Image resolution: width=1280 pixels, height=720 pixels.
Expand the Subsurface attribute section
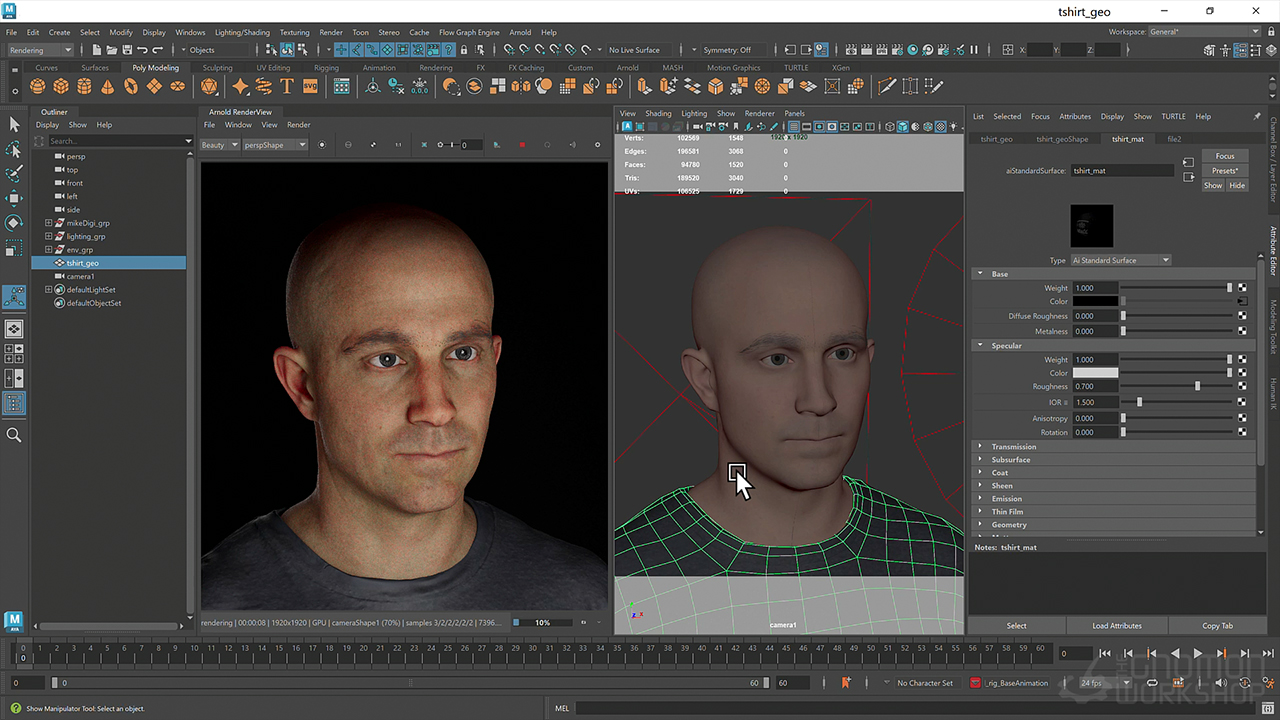click(x=1012, y=460)
